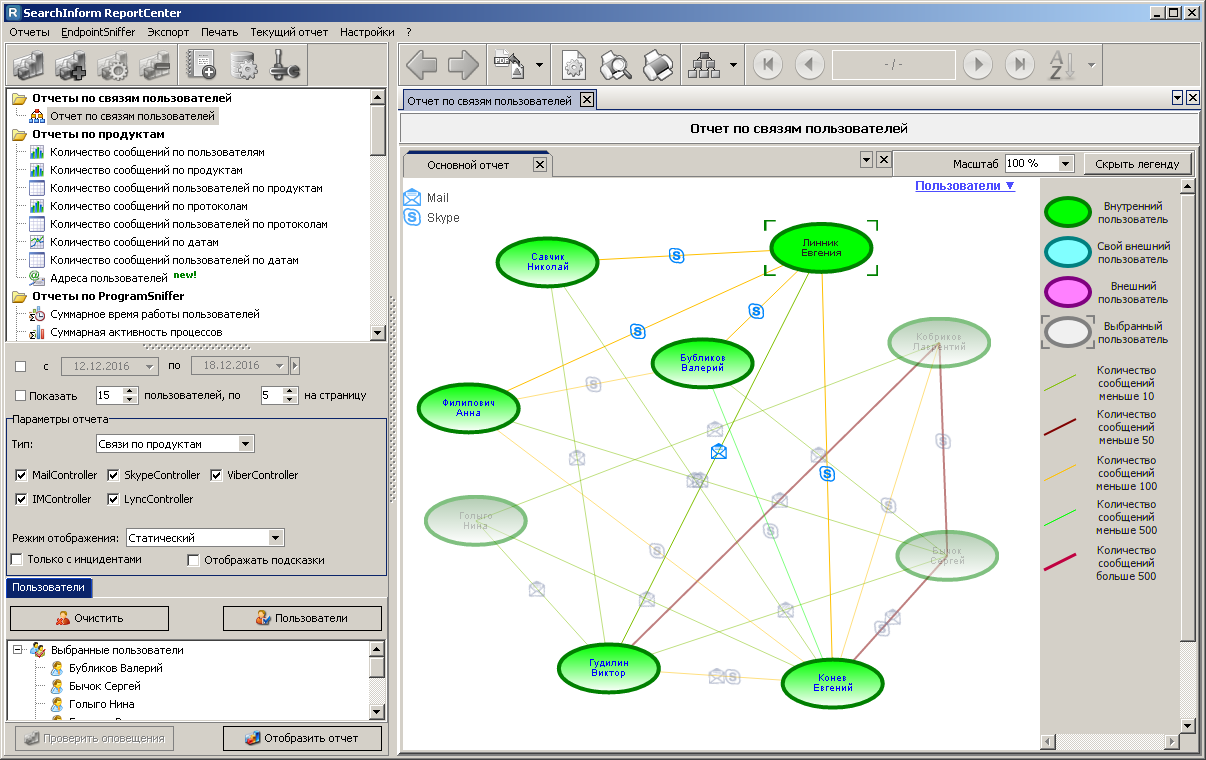Click the Mail icon in graph legend

tap(411, 197)
